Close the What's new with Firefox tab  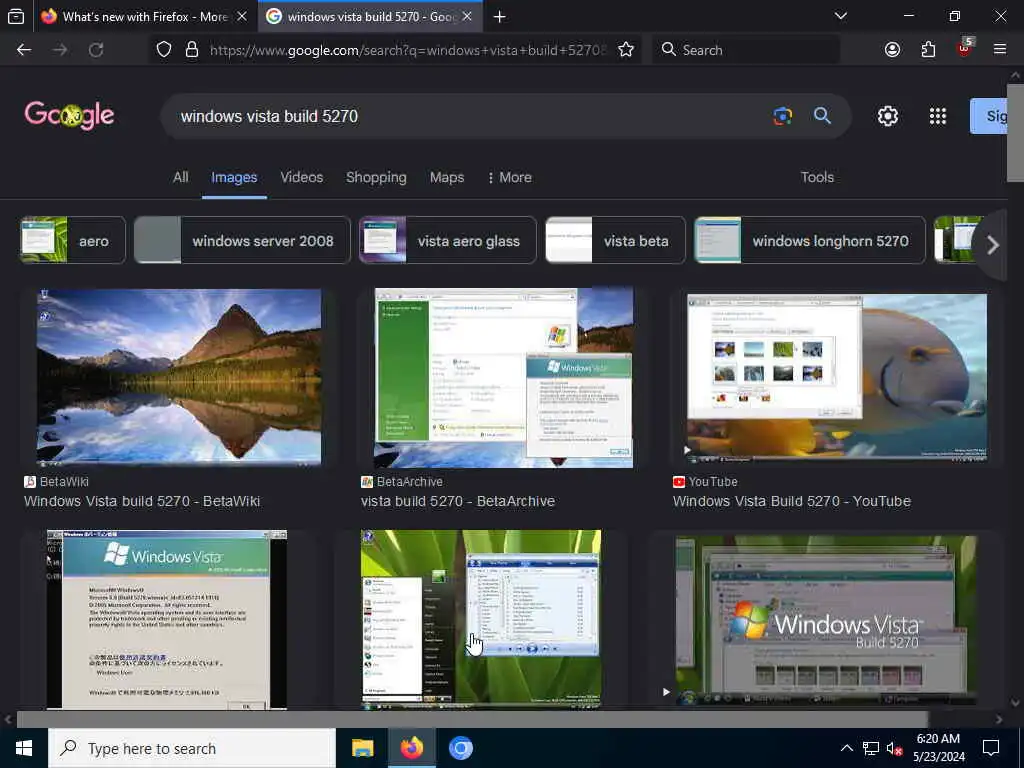242,16
